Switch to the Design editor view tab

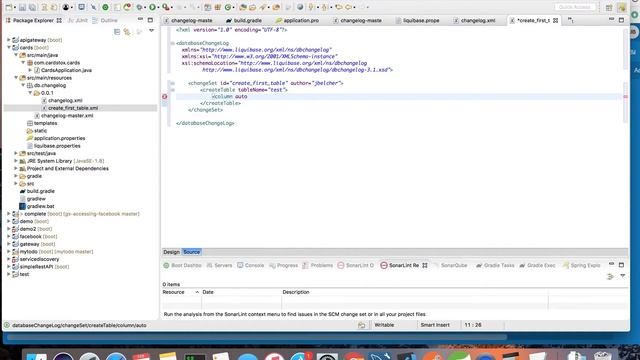point(171,252)
